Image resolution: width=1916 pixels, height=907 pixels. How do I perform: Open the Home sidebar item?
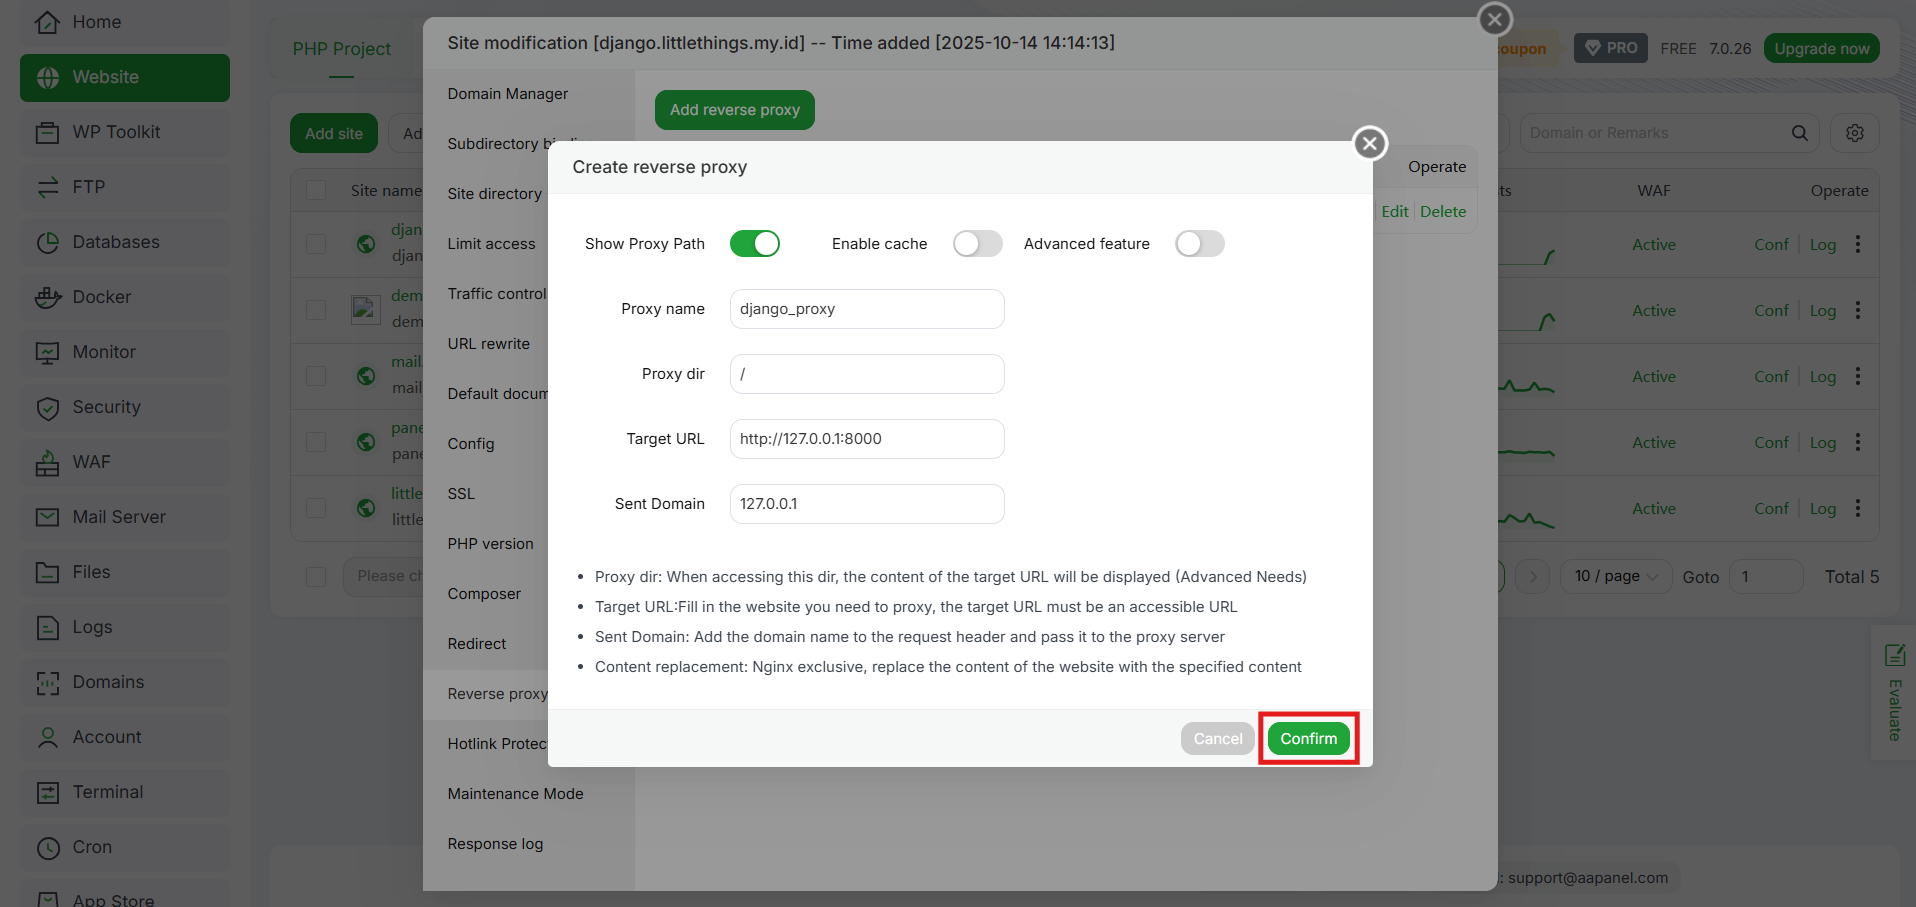pos(125,22)
